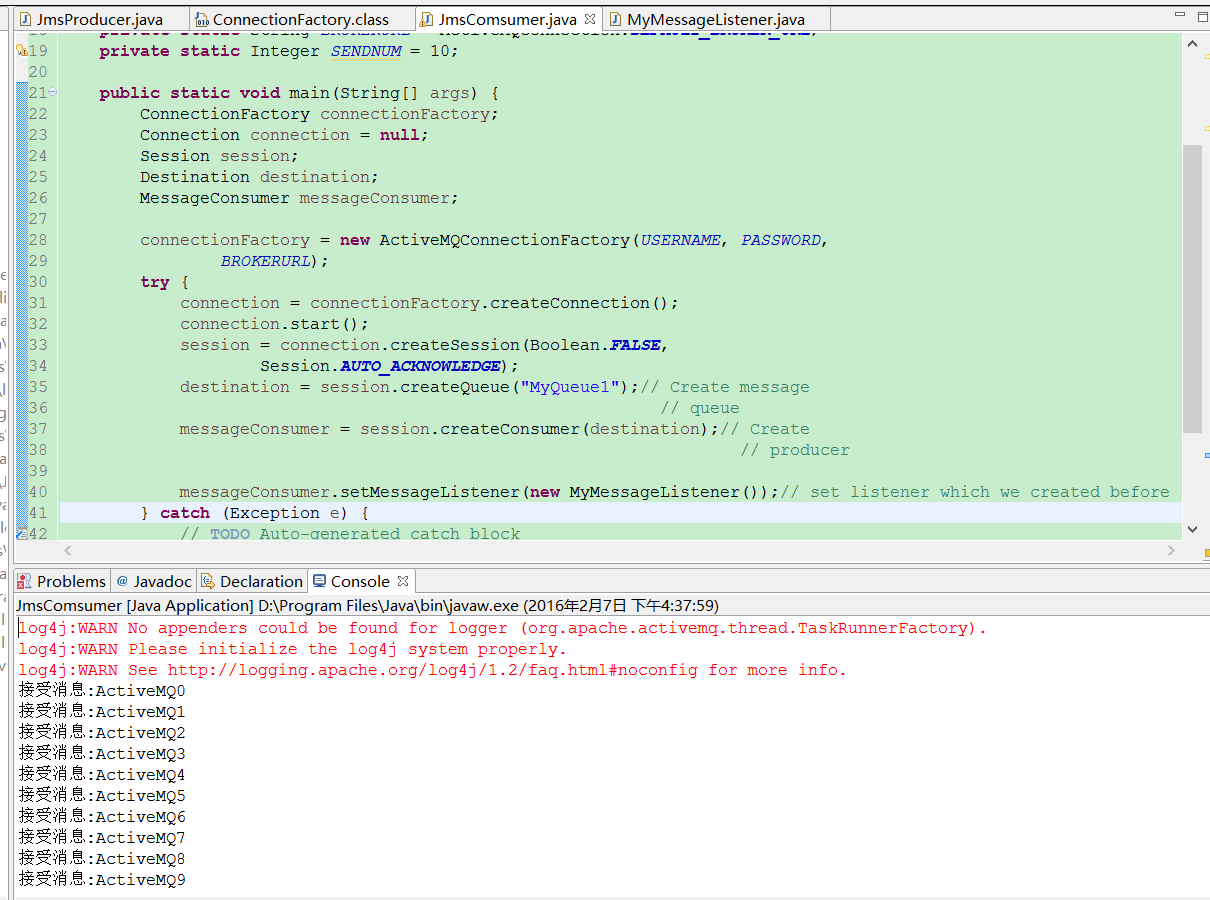Click the horizontal scrollbar right arrow
This screenshot has width=1210, height=900.
pyautogui.click(x=1173, y=550)
